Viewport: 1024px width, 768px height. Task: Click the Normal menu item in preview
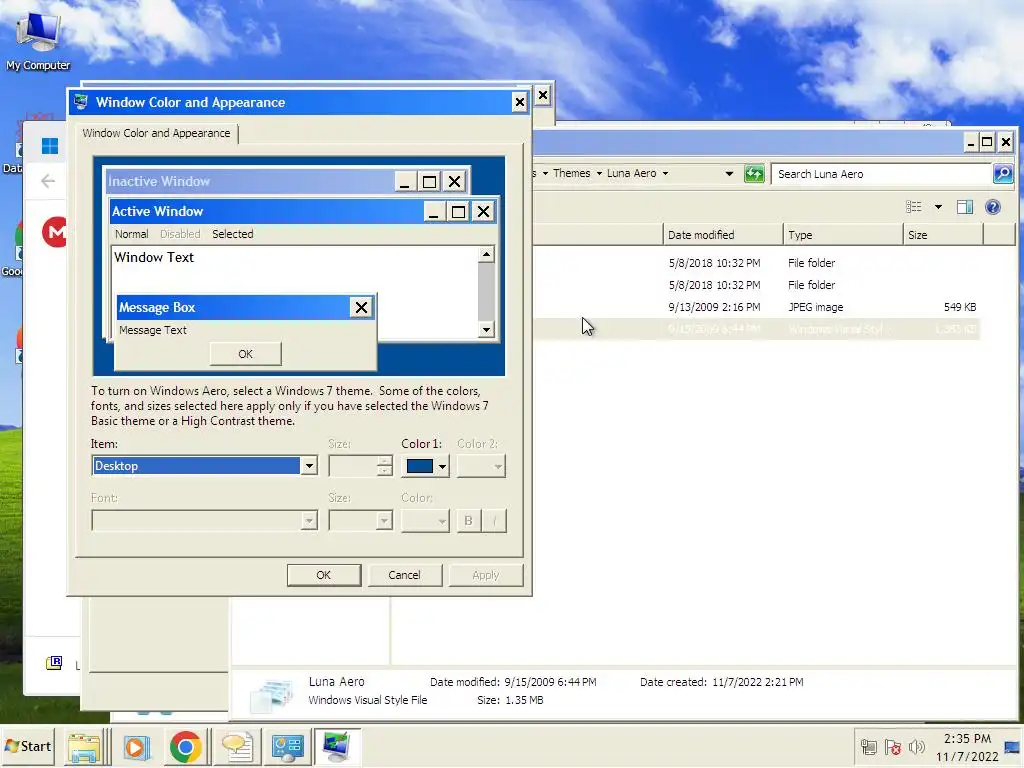[x=131, y=234]
